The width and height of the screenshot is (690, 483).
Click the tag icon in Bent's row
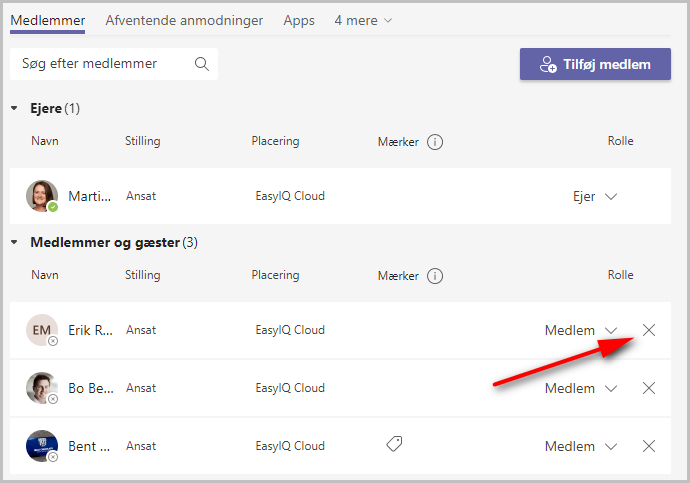(x=394, y=444)
